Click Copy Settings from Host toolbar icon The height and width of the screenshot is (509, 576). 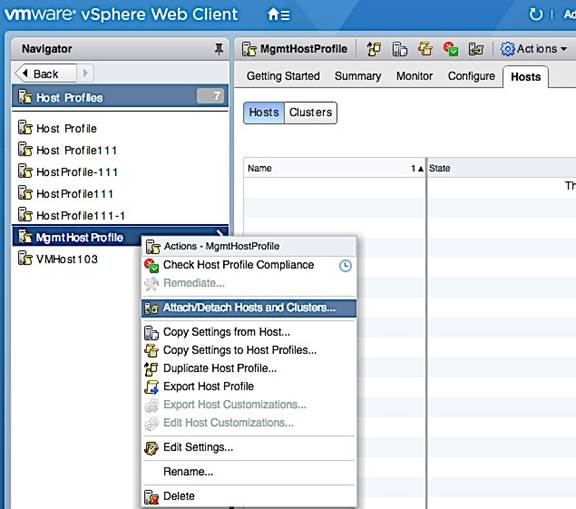[x=399, y=49]
